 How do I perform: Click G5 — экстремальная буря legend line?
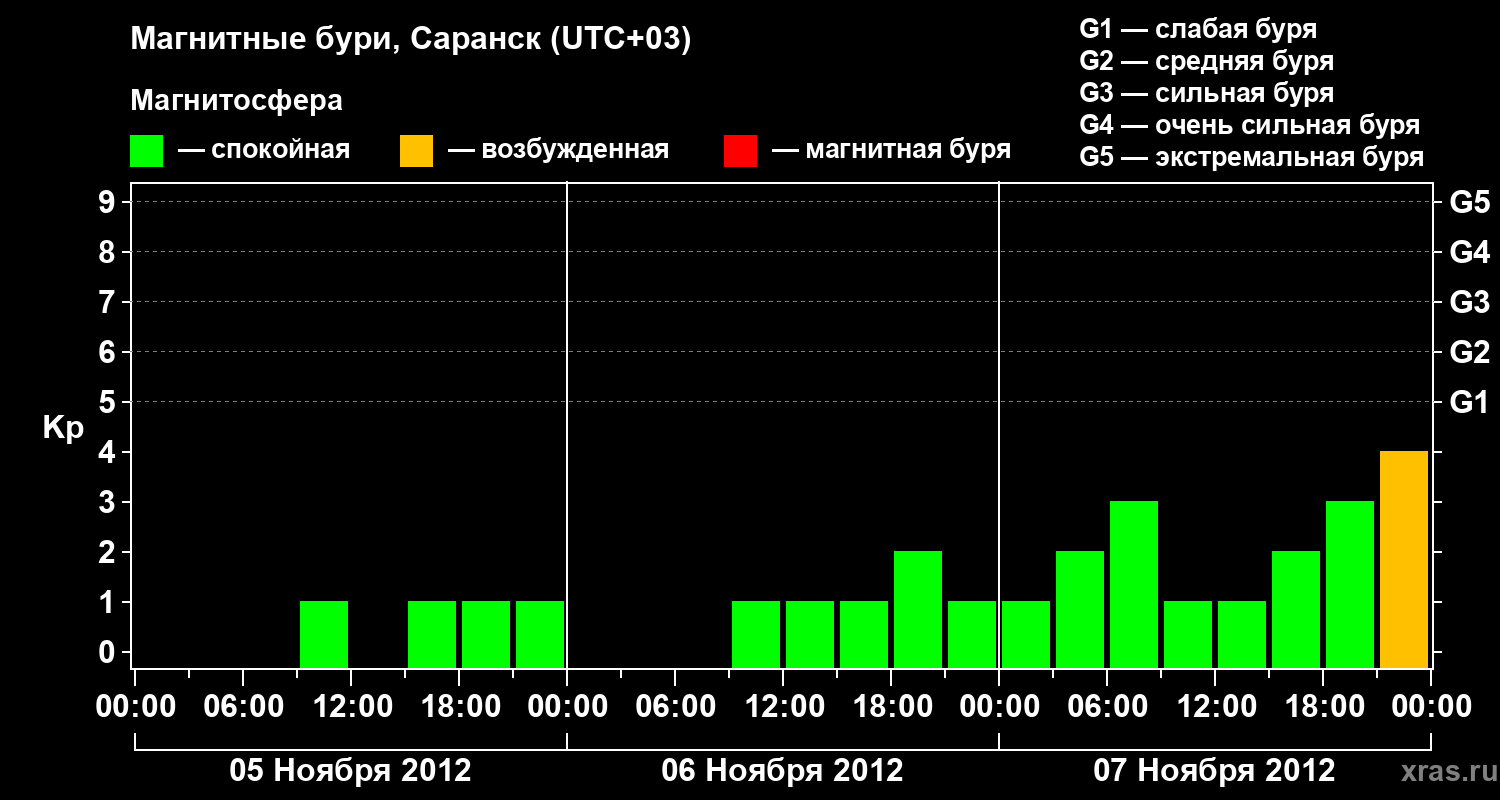tap(1252, 158)
